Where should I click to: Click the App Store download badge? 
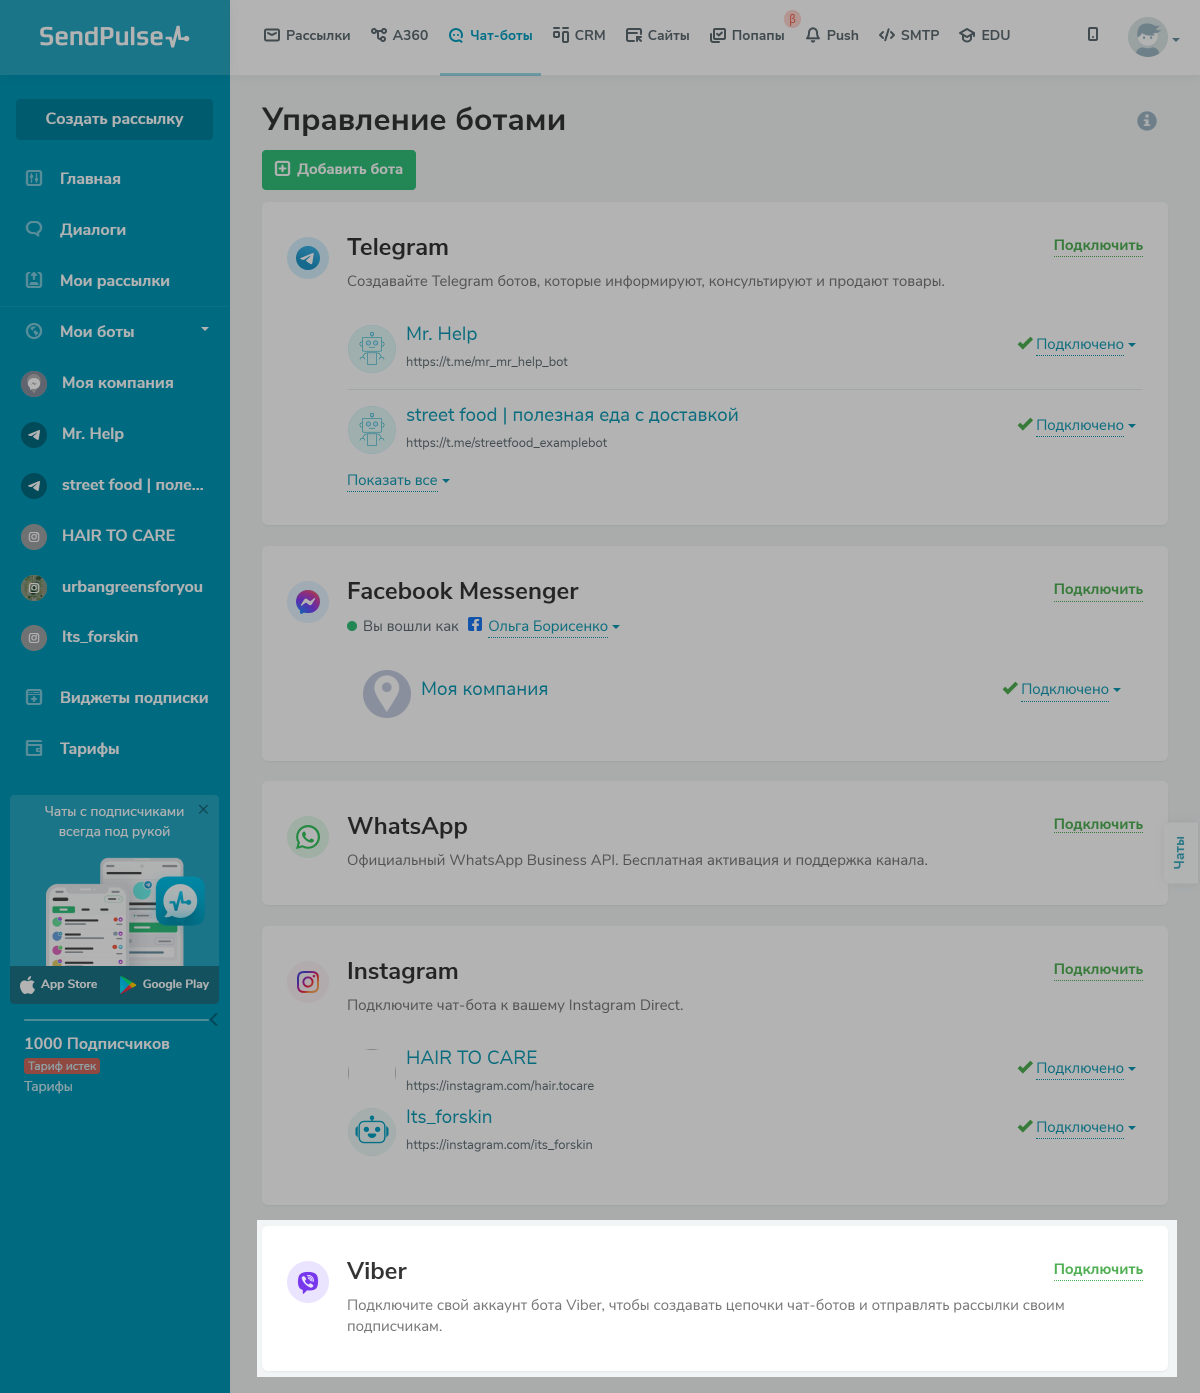pyautogui.click(x=59, y=984)
